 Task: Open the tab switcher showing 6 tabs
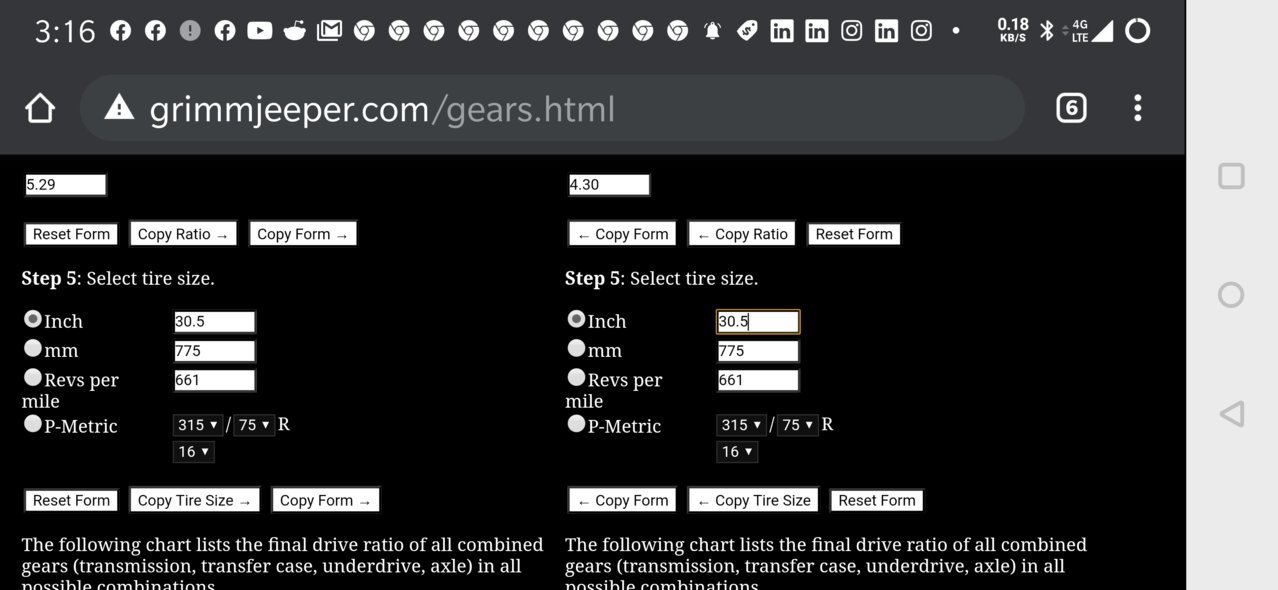(x=1071, y=108)
